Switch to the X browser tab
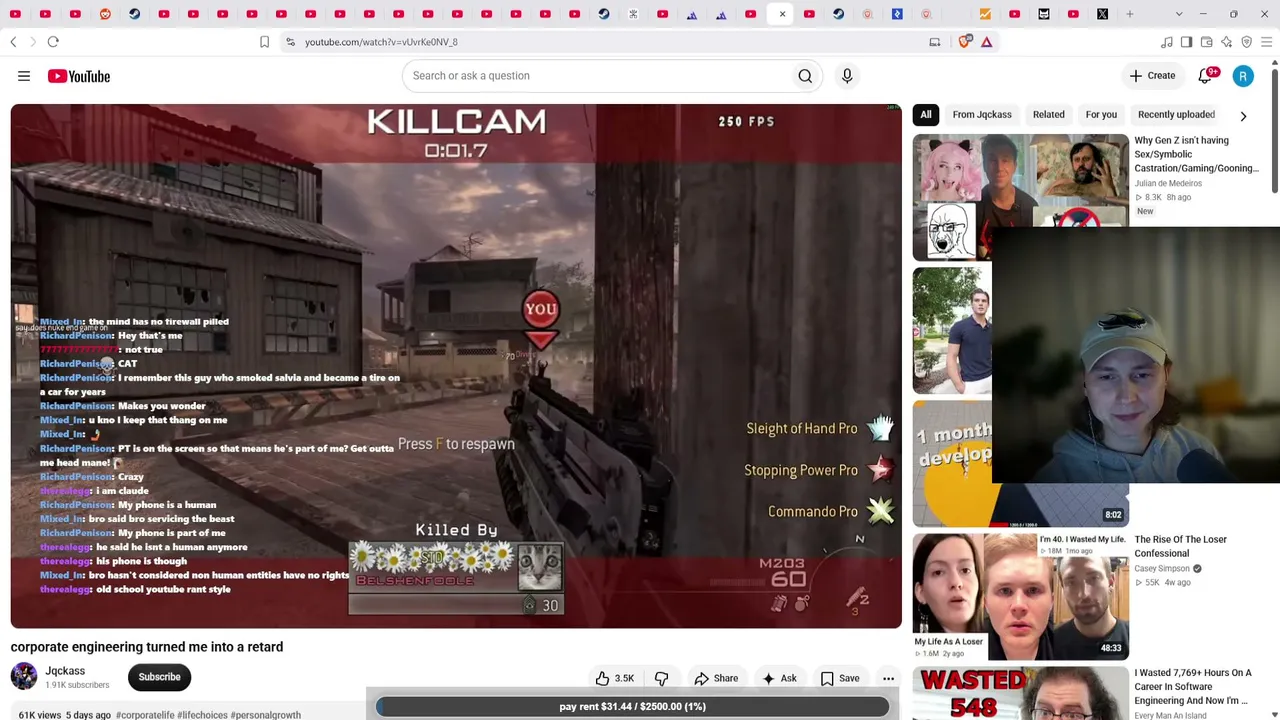Image resolution: width=1280 pixels, height=720 pixels. coord(1102,14)
